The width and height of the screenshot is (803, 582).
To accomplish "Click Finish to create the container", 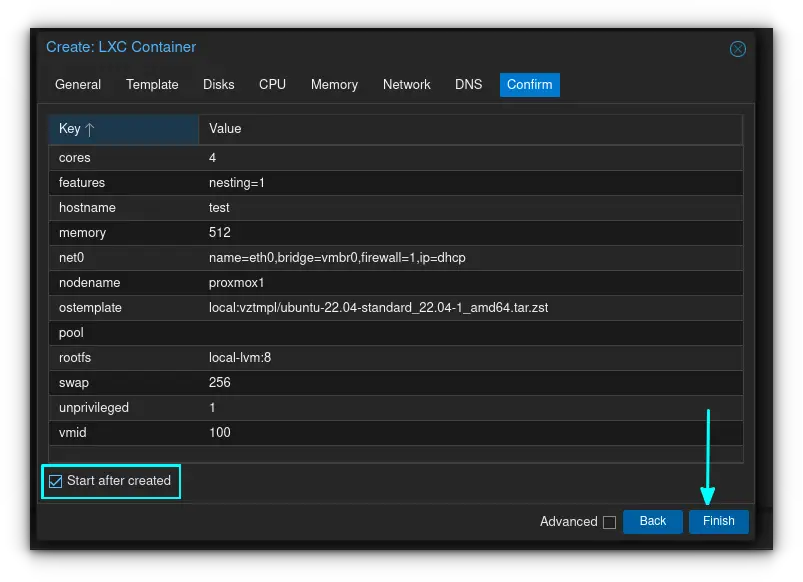I will 718,521.
